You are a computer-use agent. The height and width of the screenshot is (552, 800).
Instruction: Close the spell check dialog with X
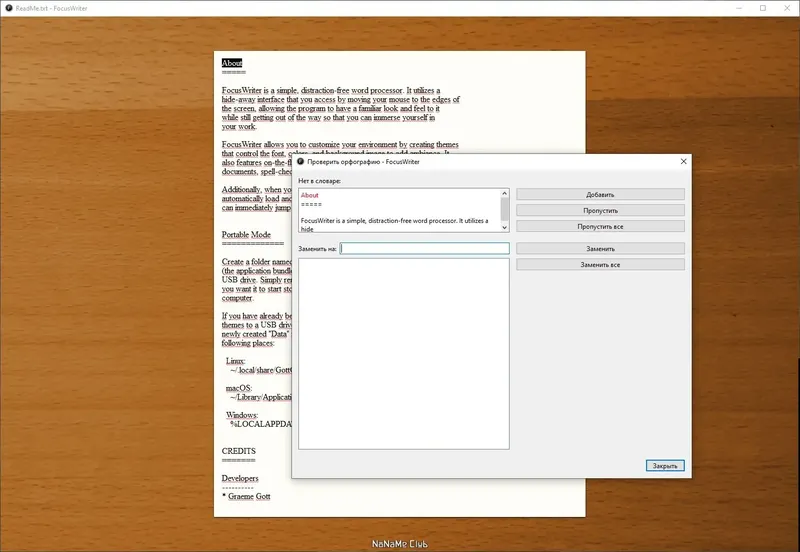[x=683, y=161]
